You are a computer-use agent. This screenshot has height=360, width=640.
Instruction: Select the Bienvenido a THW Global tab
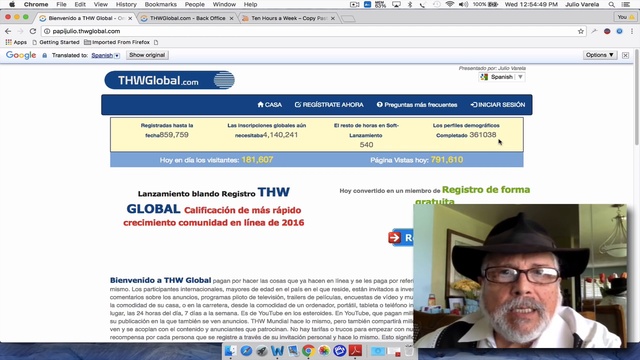[x=85, y=18]
